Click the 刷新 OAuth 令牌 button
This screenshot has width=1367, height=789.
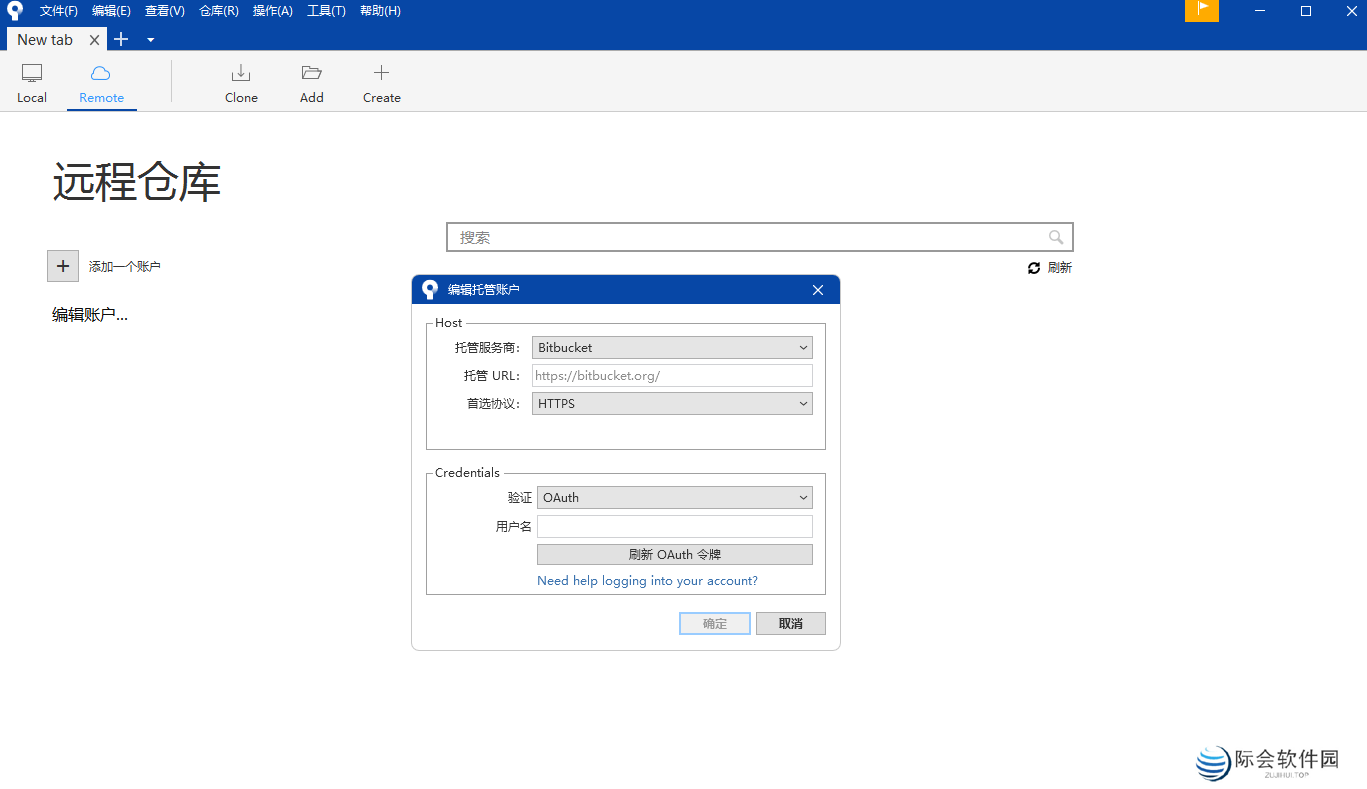(674, 554)
